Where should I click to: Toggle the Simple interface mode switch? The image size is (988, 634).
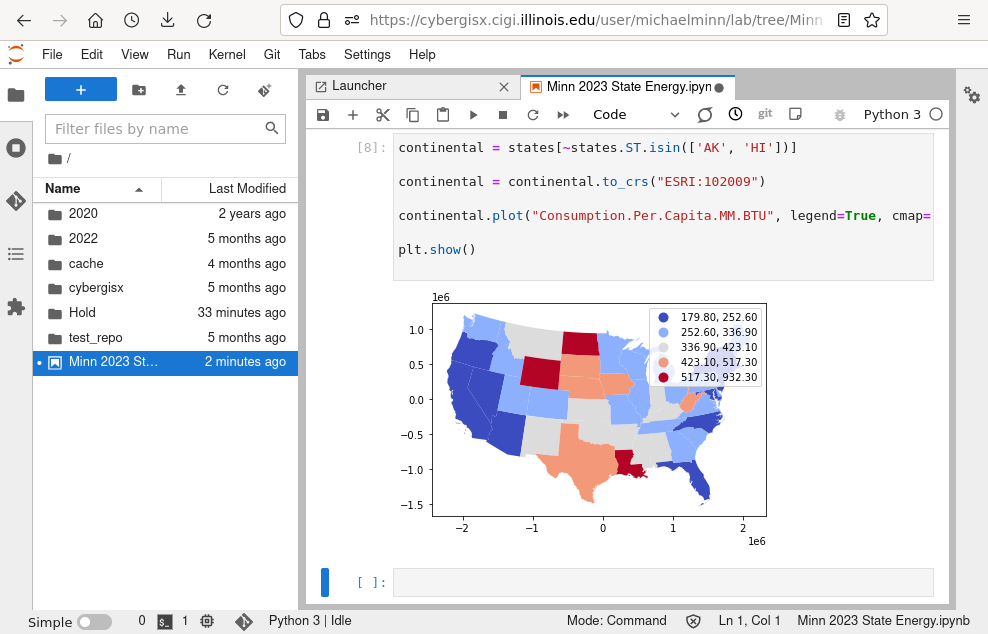[x=95, y=622]
